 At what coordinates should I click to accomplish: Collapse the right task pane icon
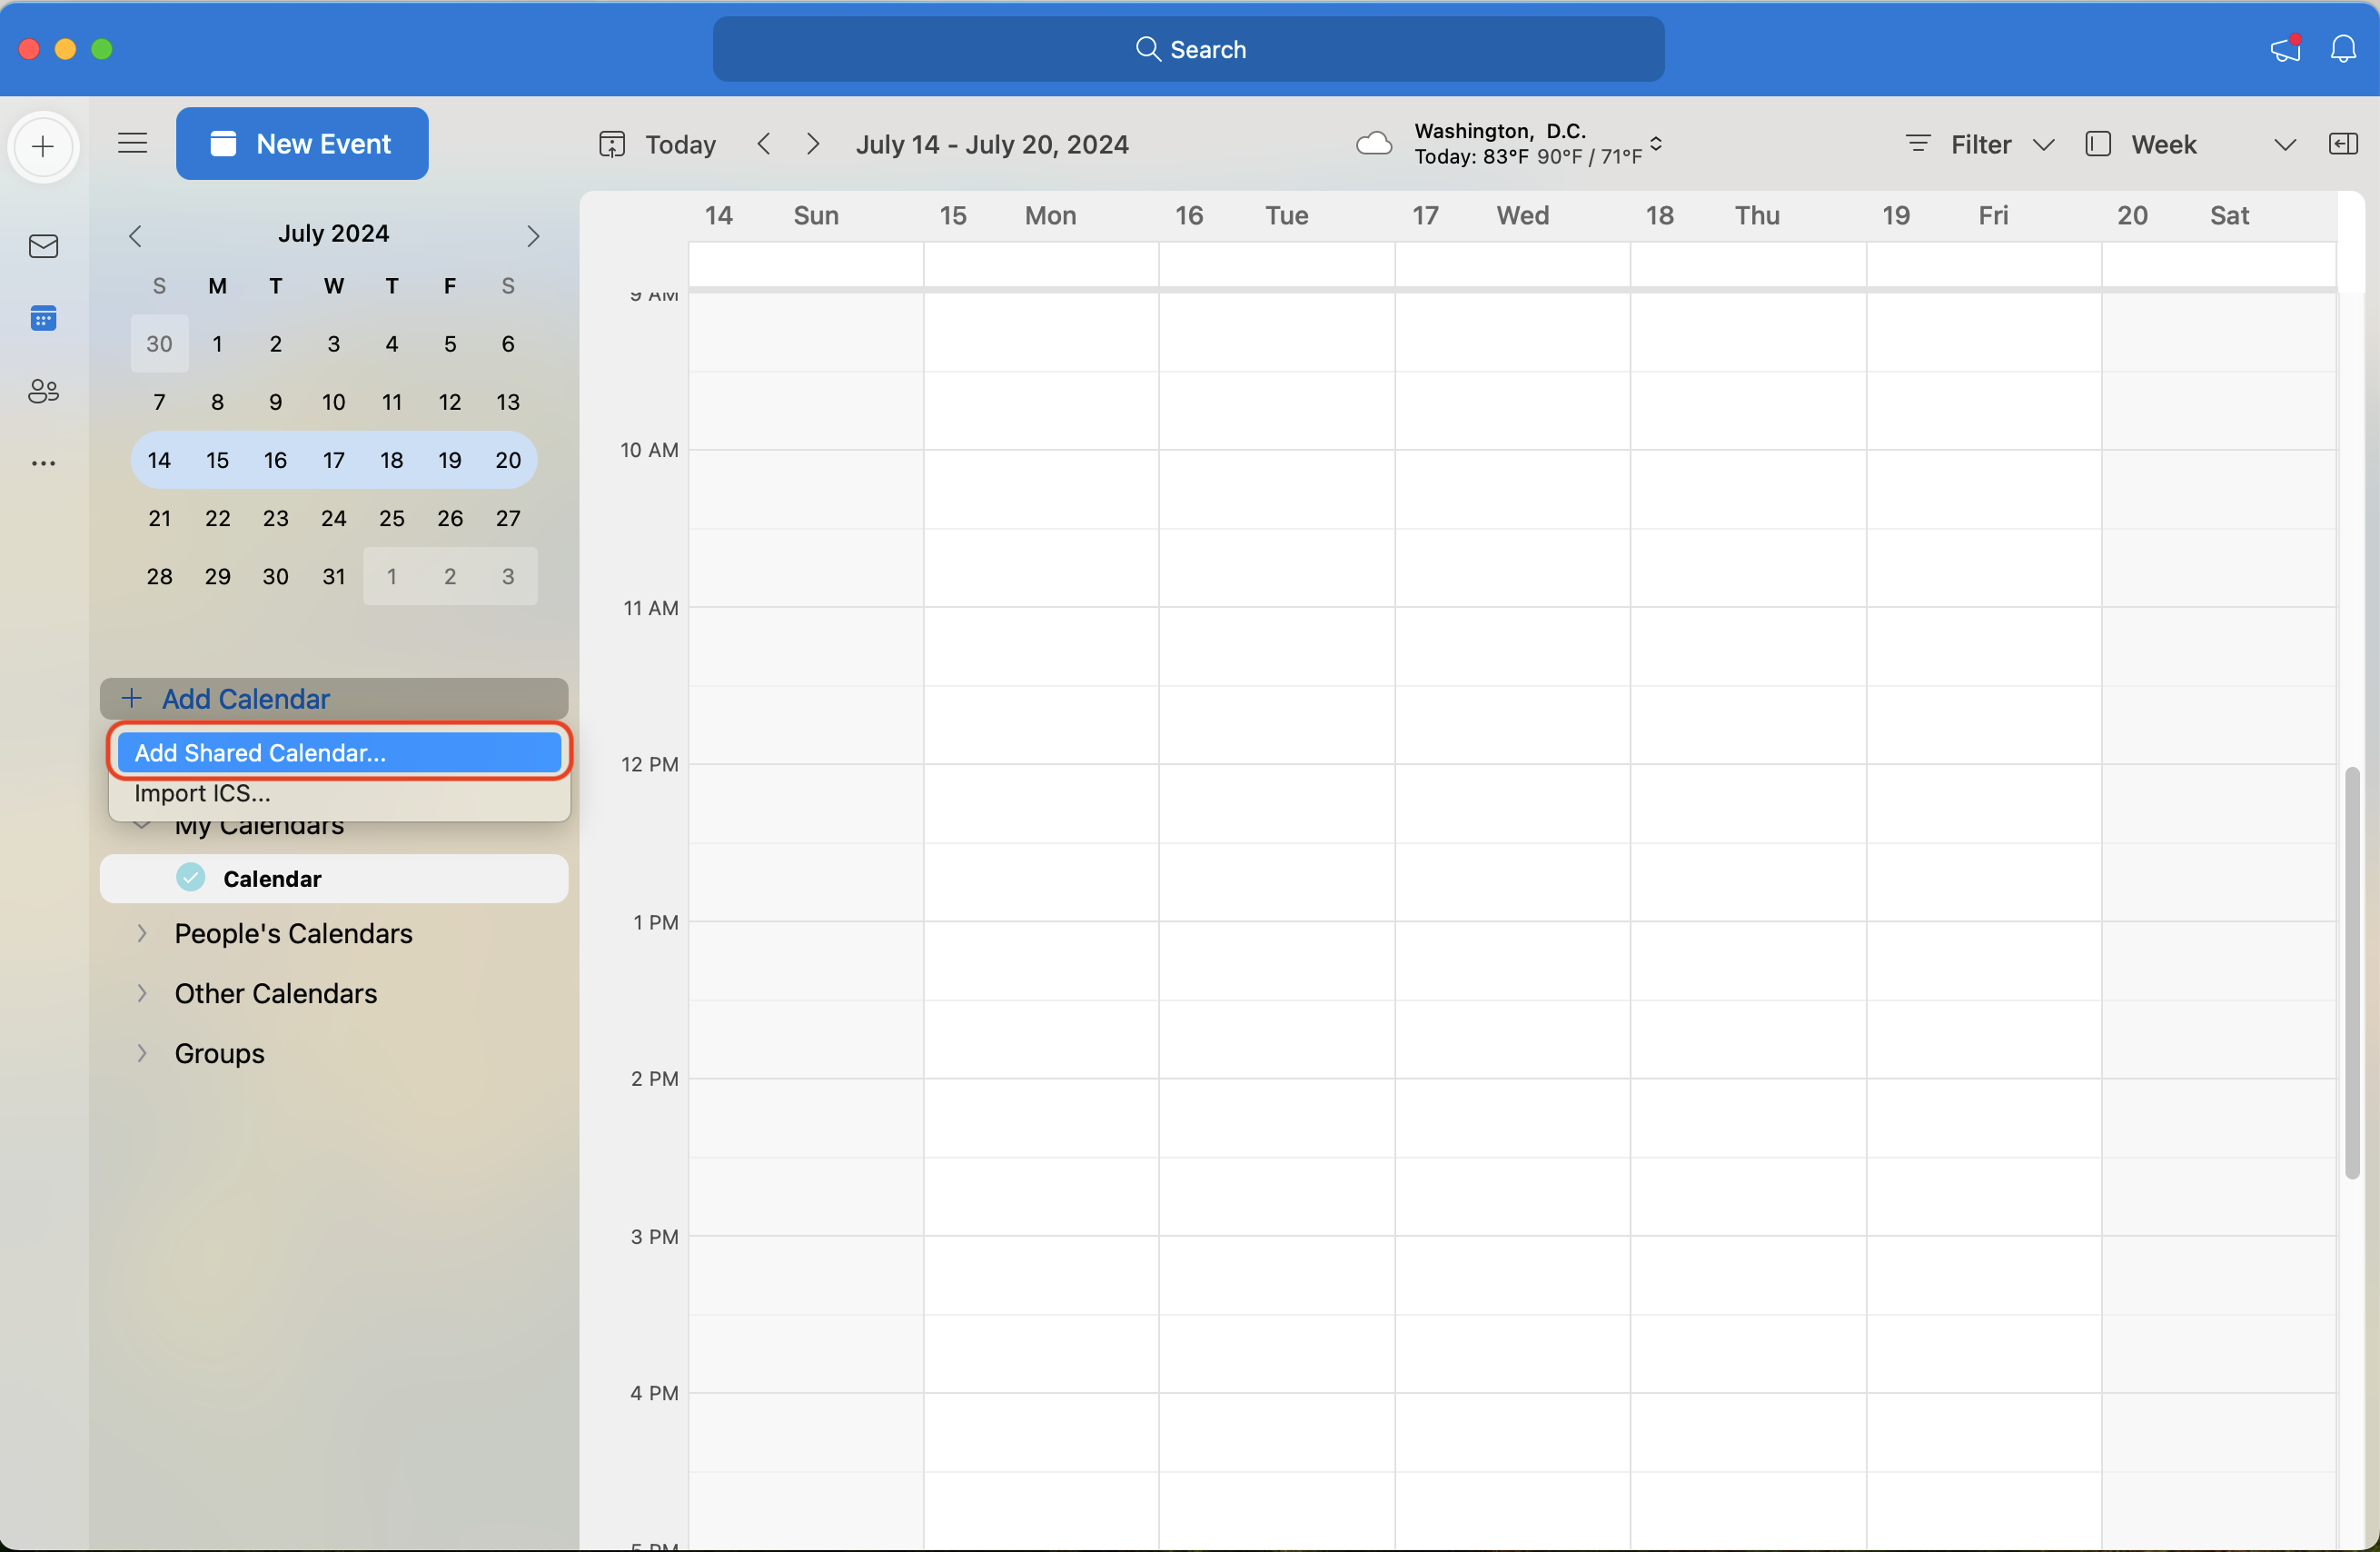pos(2342,144)
